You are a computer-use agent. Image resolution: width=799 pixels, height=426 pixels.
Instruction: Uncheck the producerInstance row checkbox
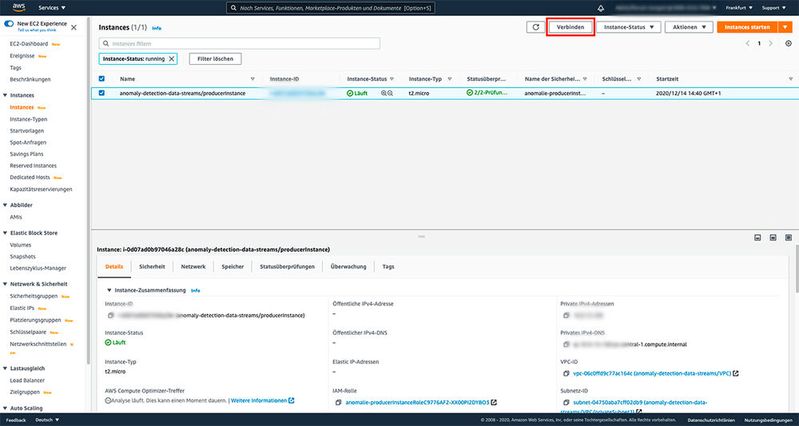(101, 93)
